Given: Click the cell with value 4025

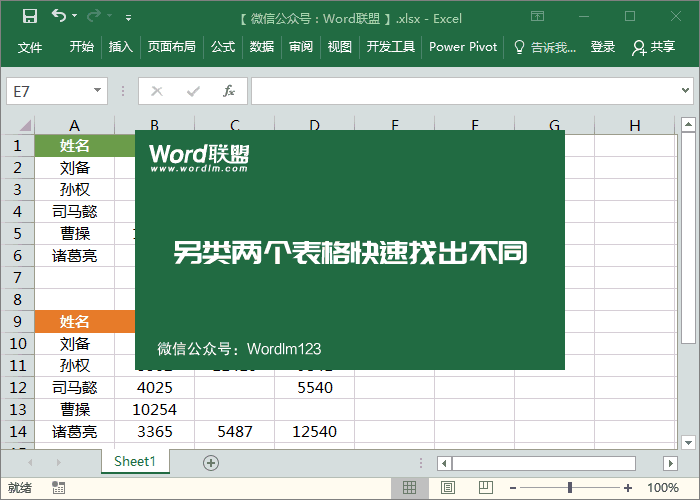Looking at the screenshot, I should click(154, 388).
